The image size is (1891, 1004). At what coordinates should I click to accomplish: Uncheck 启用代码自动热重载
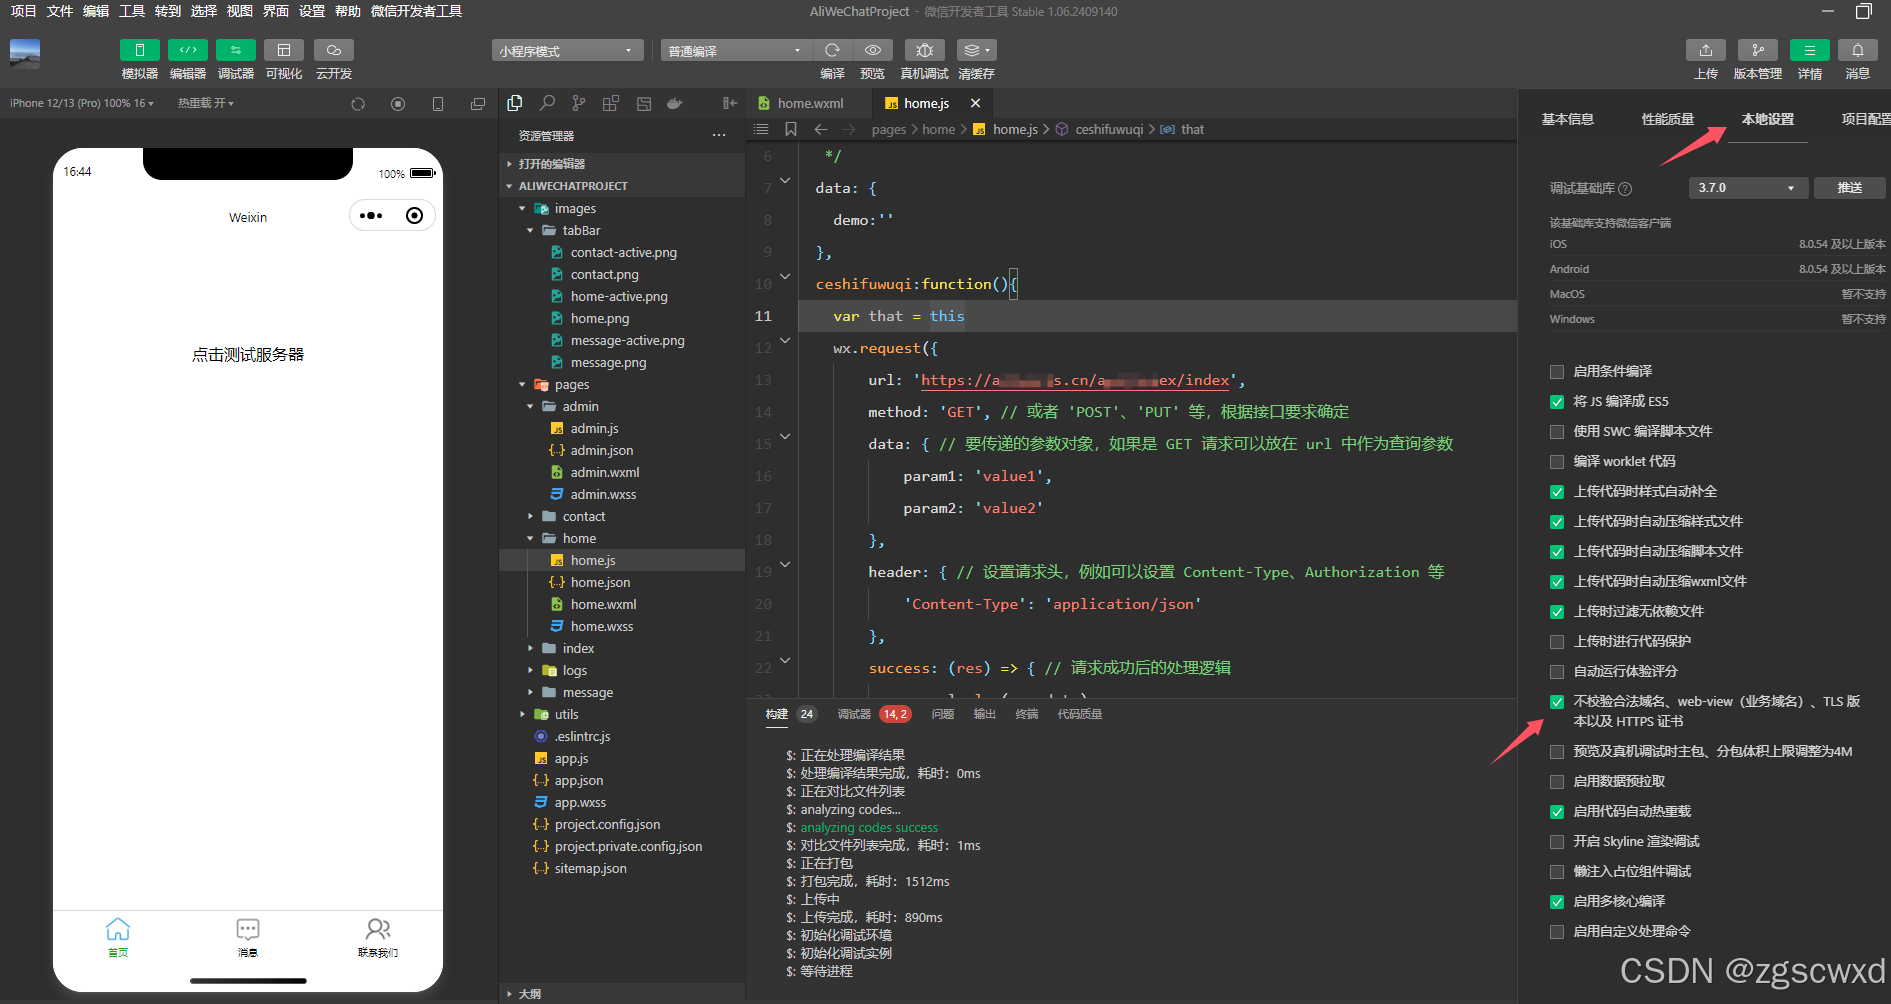(1557, 812)
